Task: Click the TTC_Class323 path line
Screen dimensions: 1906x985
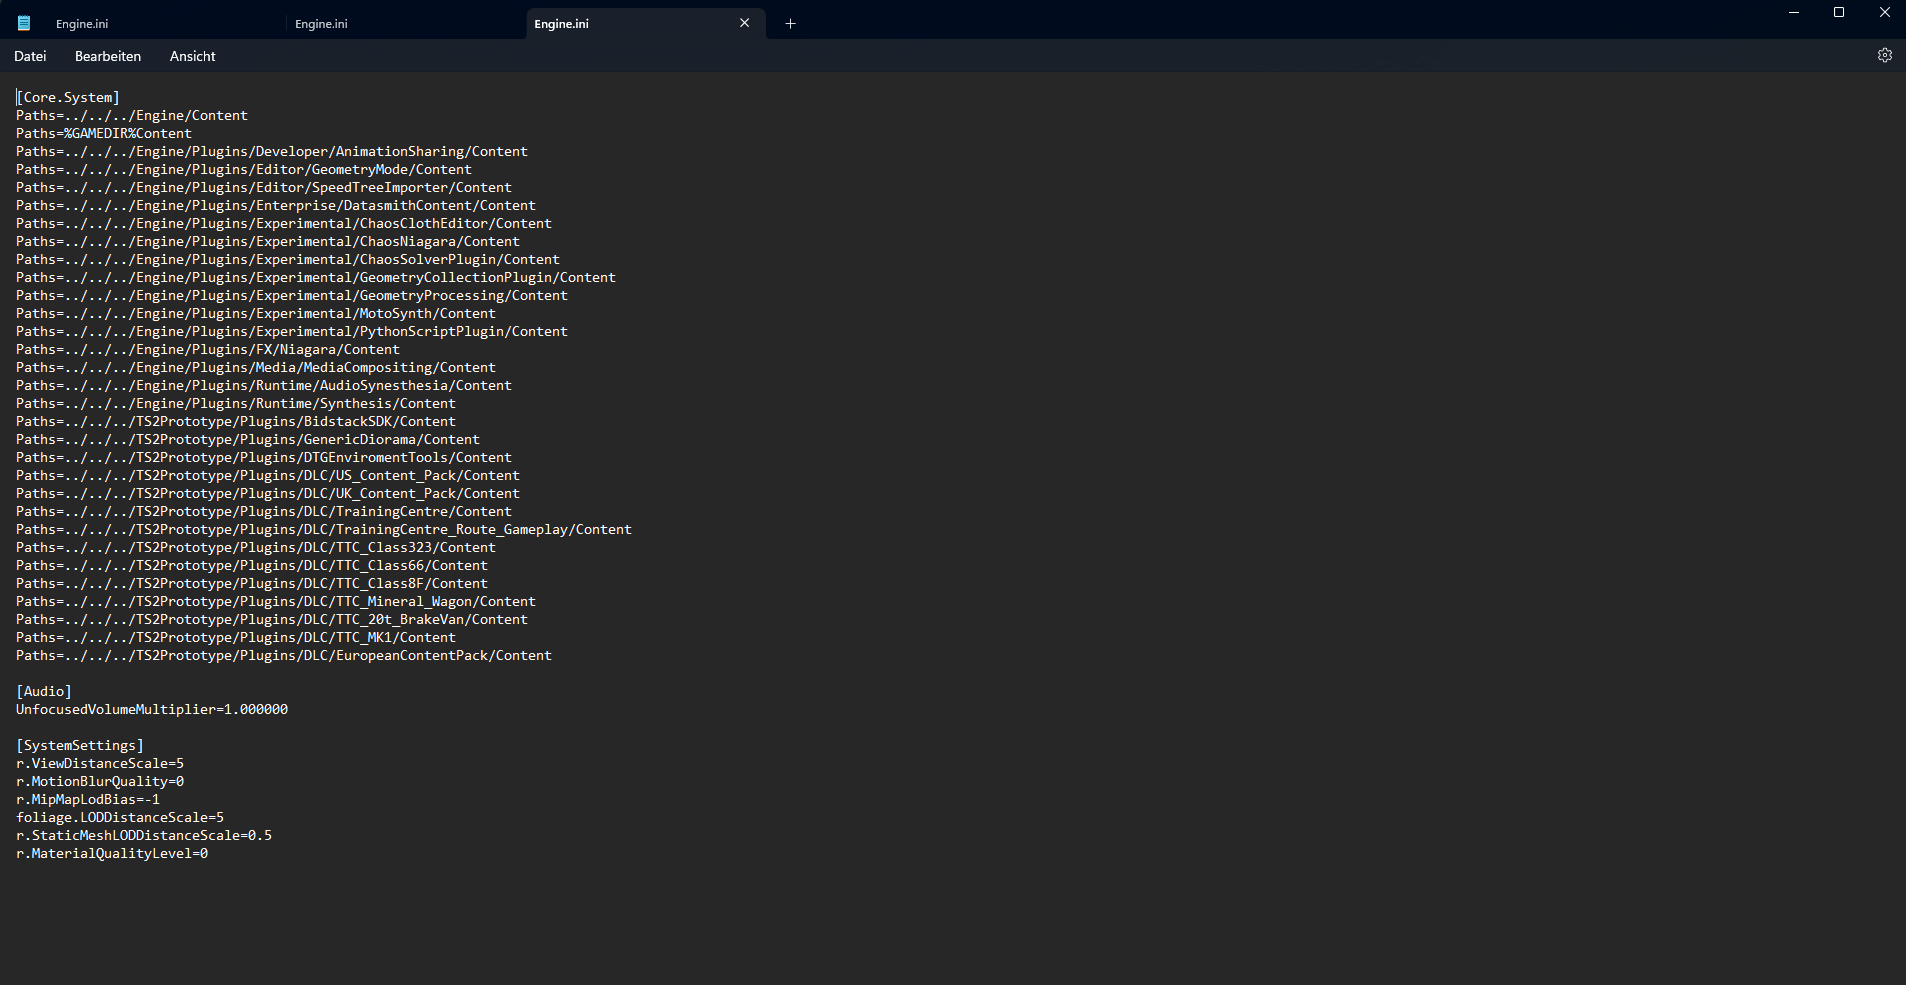Action: point(256,547)
